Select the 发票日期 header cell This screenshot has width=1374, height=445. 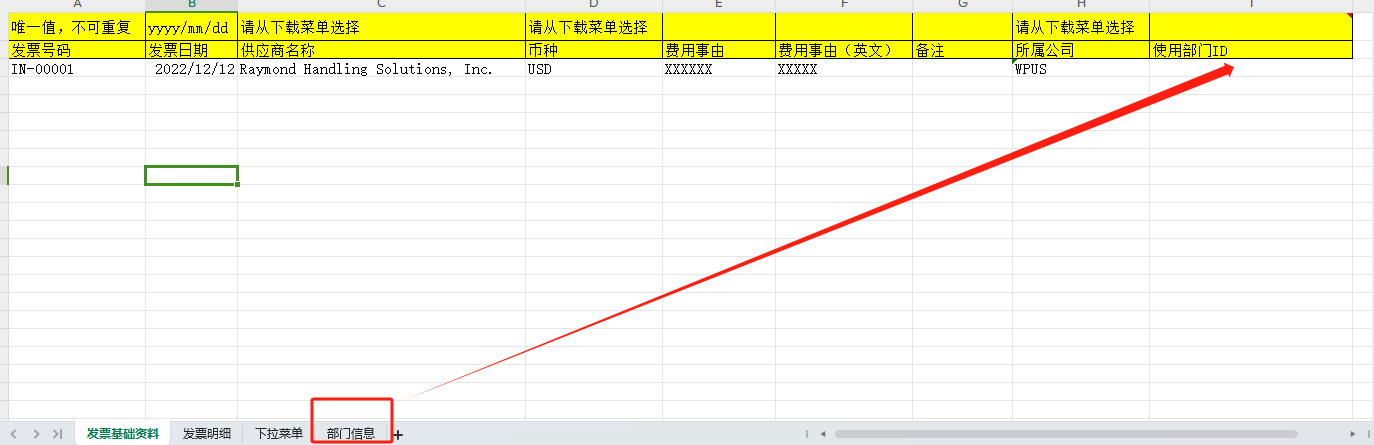(192, 50)
